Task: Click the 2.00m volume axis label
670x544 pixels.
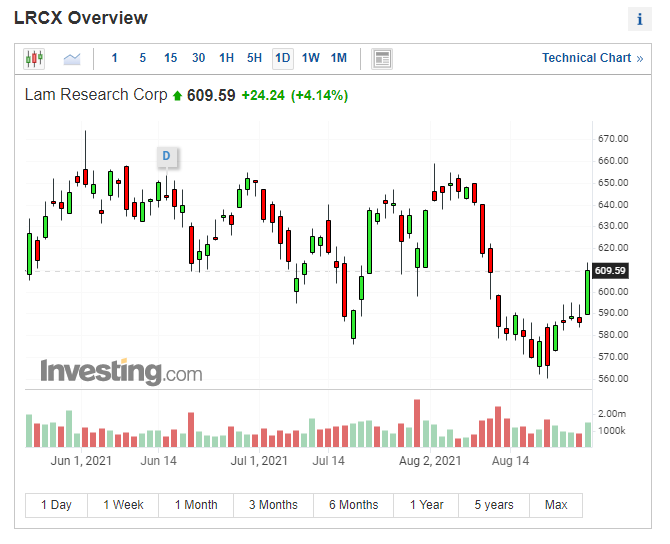Action: [x=612, y=414]
